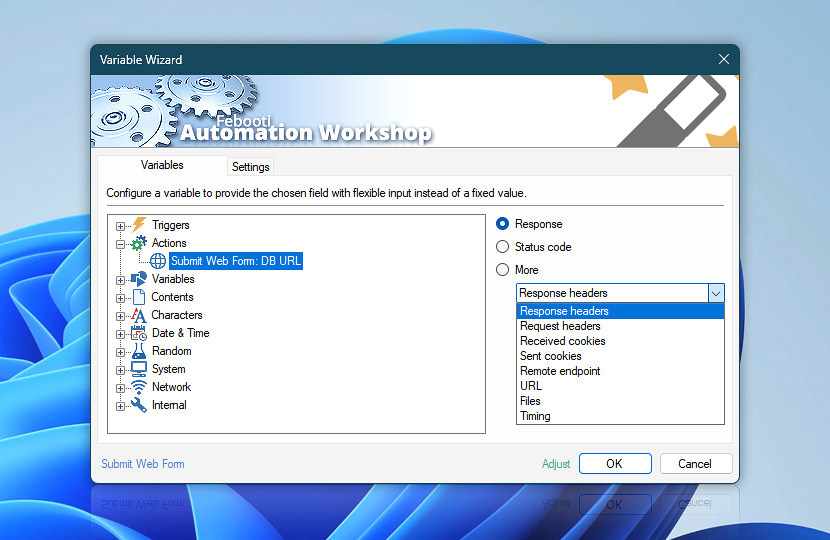
Task: Select the Date & Time tree label
Action: pos(181,333)
